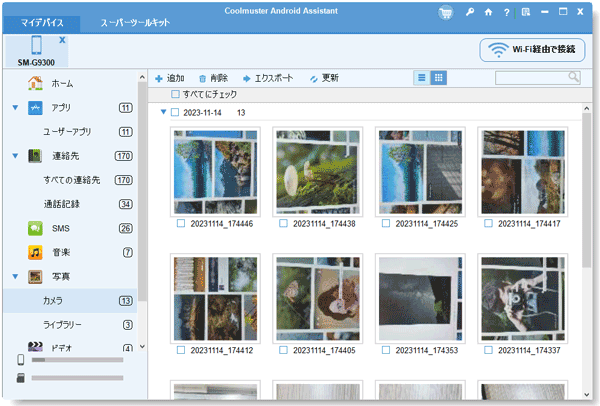Click the 更新 label
This screenshot has height=406, width=600.
coord(330,78)
